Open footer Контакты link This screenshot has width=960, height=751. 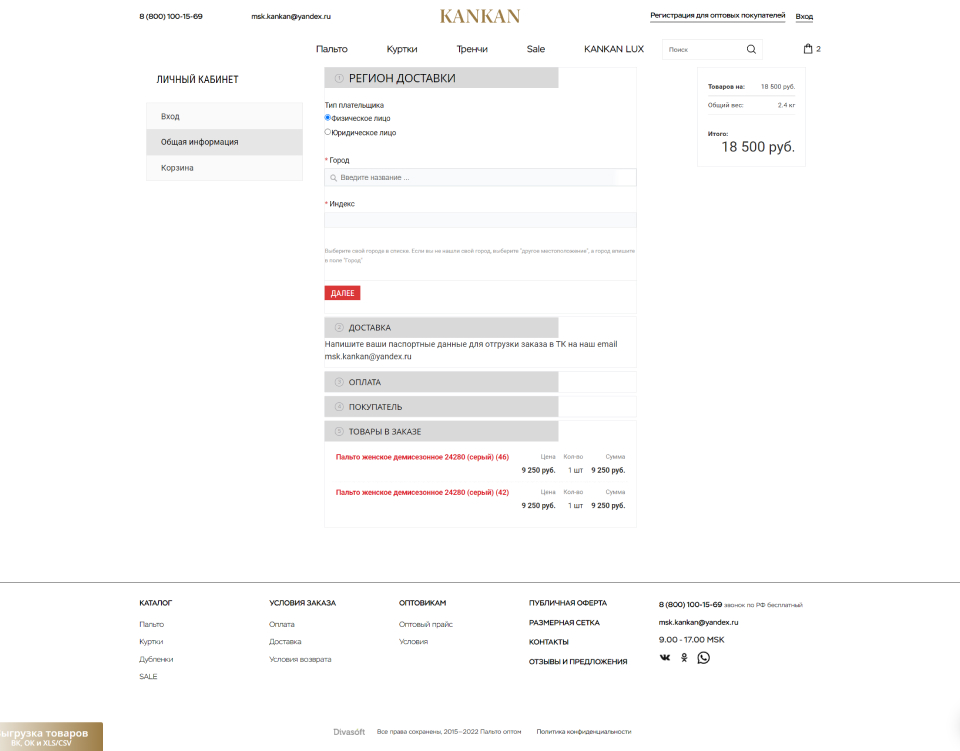coord(549,642)
